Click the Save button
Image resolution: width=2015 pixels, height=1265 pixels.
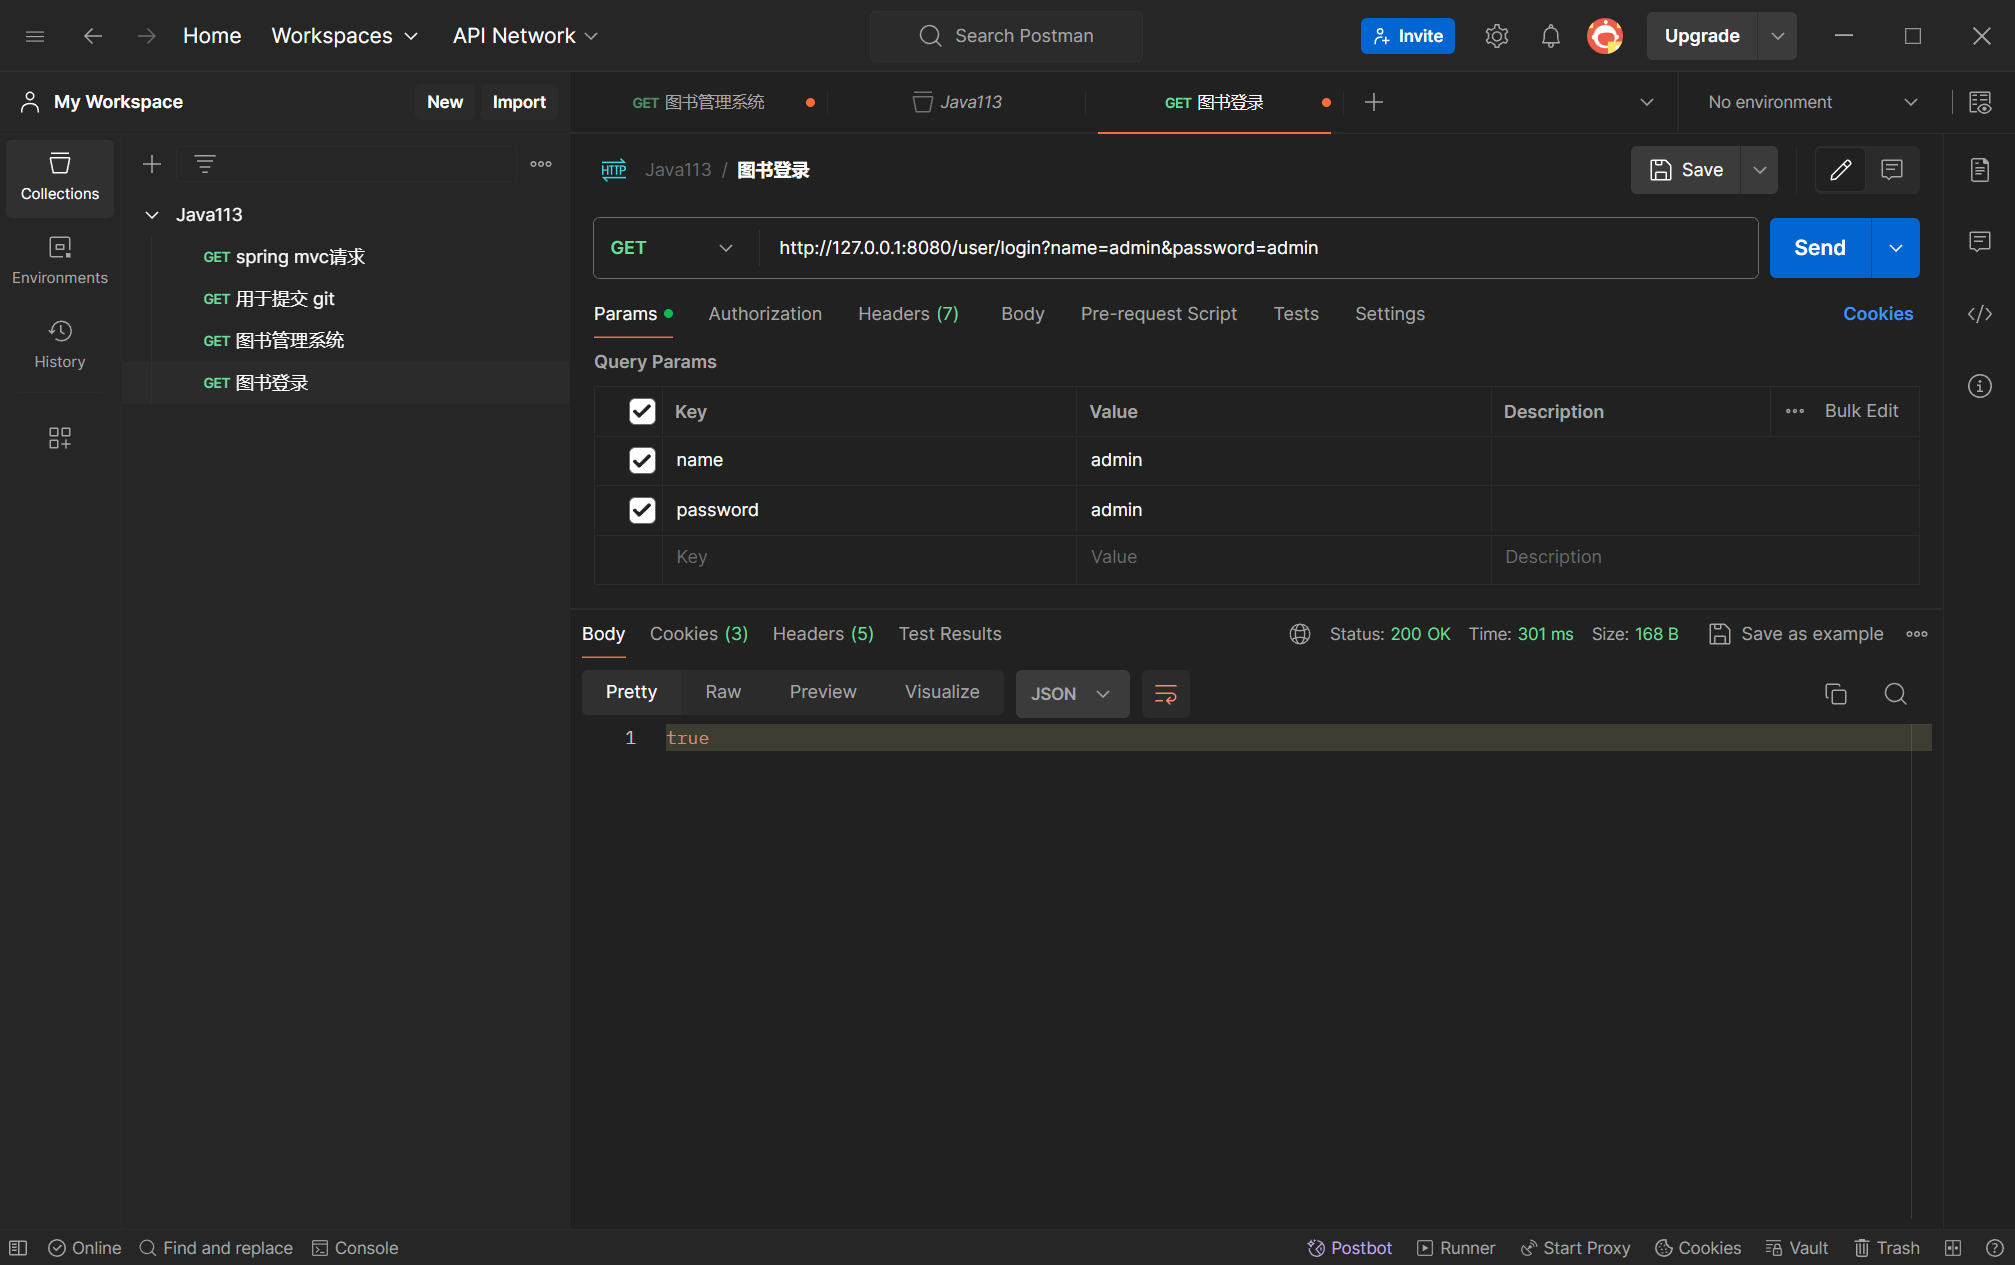(1687, 170)
